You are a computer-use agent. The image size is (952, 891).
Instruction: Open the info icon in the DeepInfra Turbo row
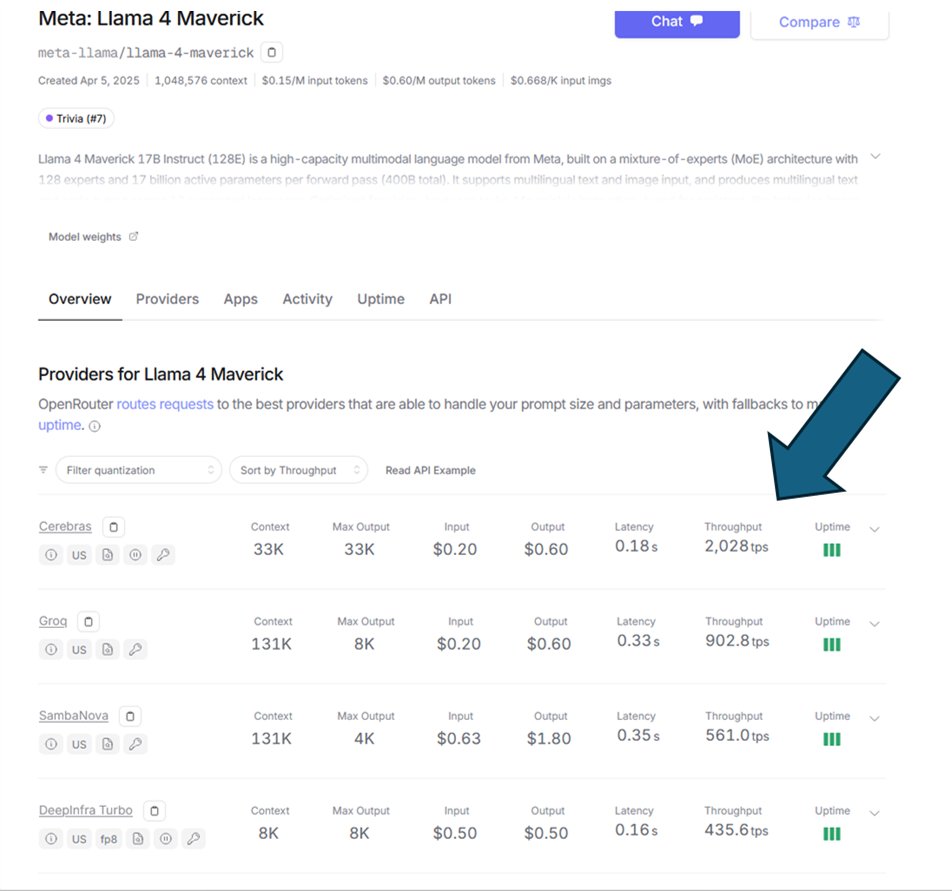[x=51, y=839]
